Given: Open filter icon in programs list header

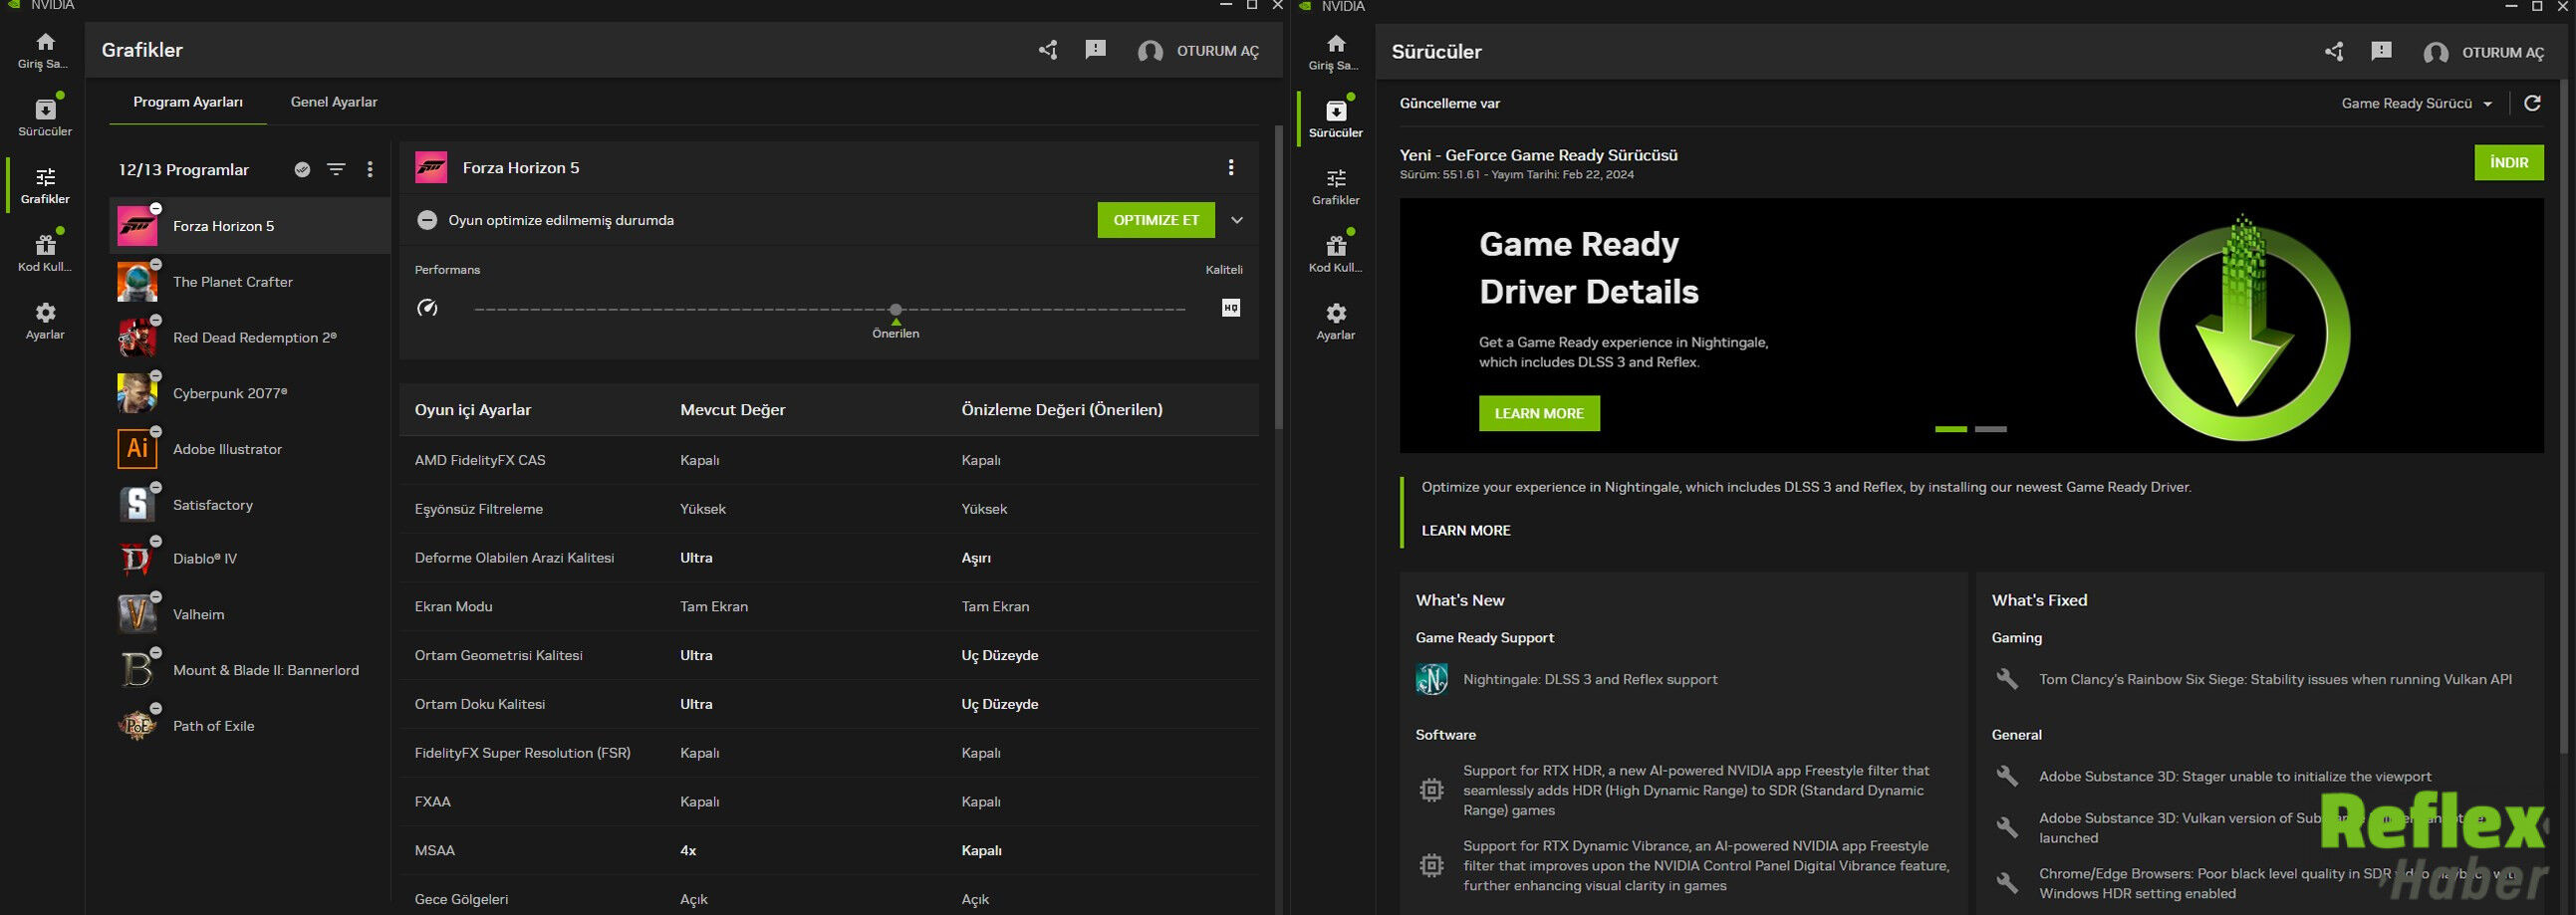Looking at the screenshot, I should [x=336, y=170].
